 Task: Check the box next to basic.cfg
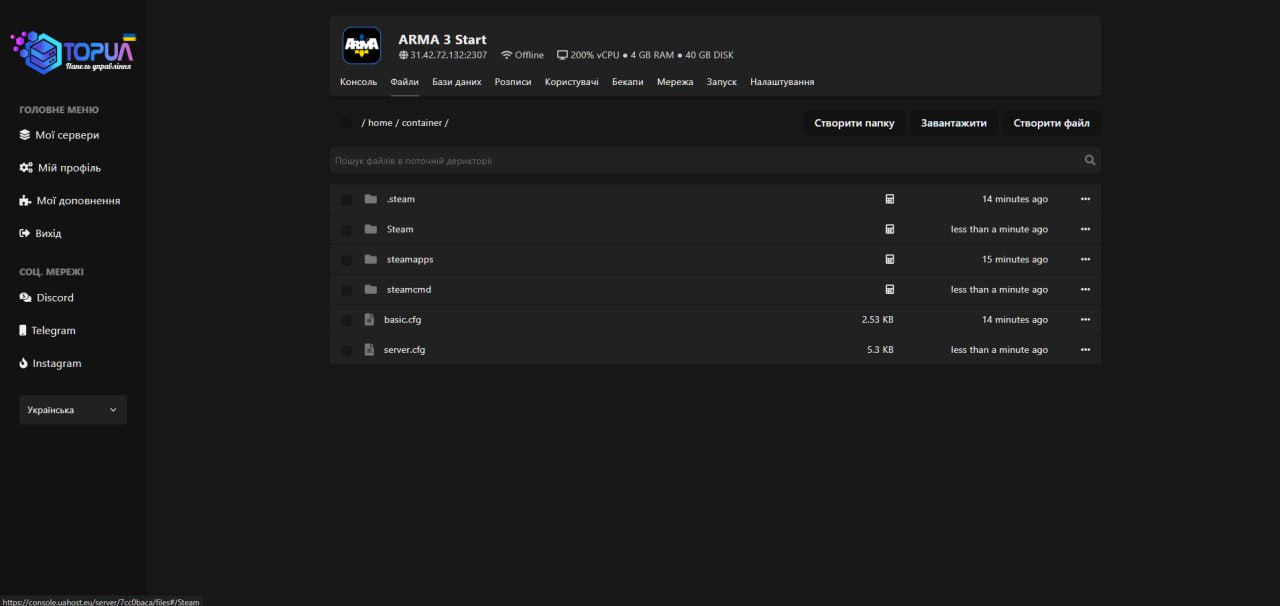coord(346,320)
